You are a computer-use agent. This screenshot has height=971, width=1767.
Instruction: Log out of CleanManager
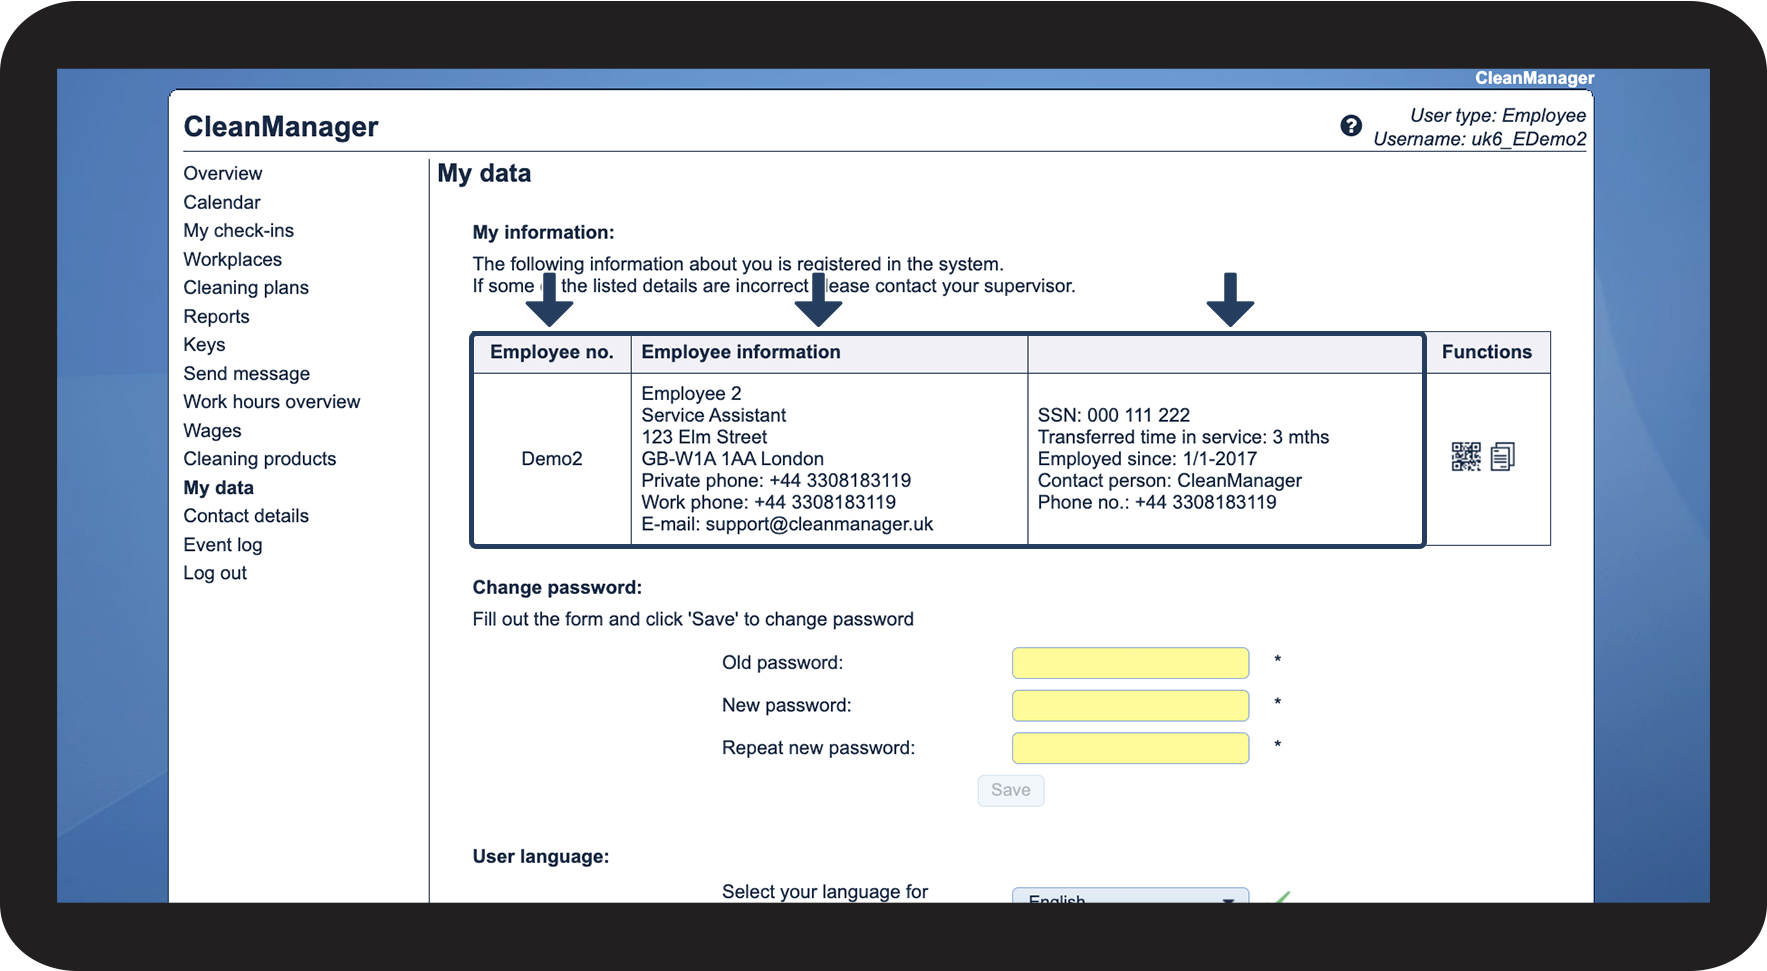tap(215, 573)
